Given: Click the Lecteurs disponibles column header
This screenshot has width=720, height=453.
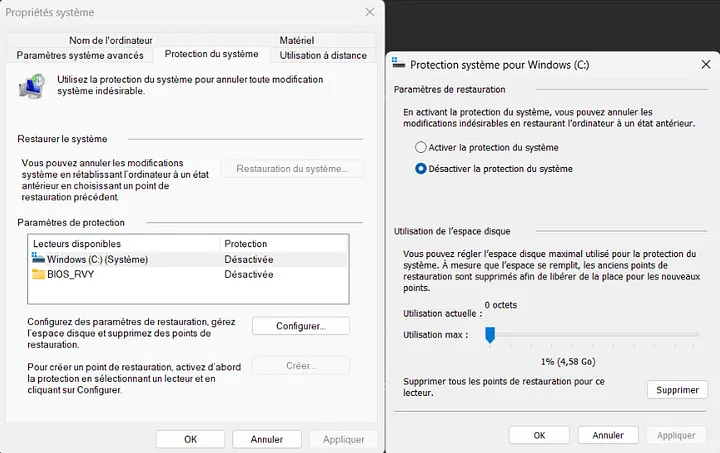Looking at the screenshot, I should pos(77,244).
